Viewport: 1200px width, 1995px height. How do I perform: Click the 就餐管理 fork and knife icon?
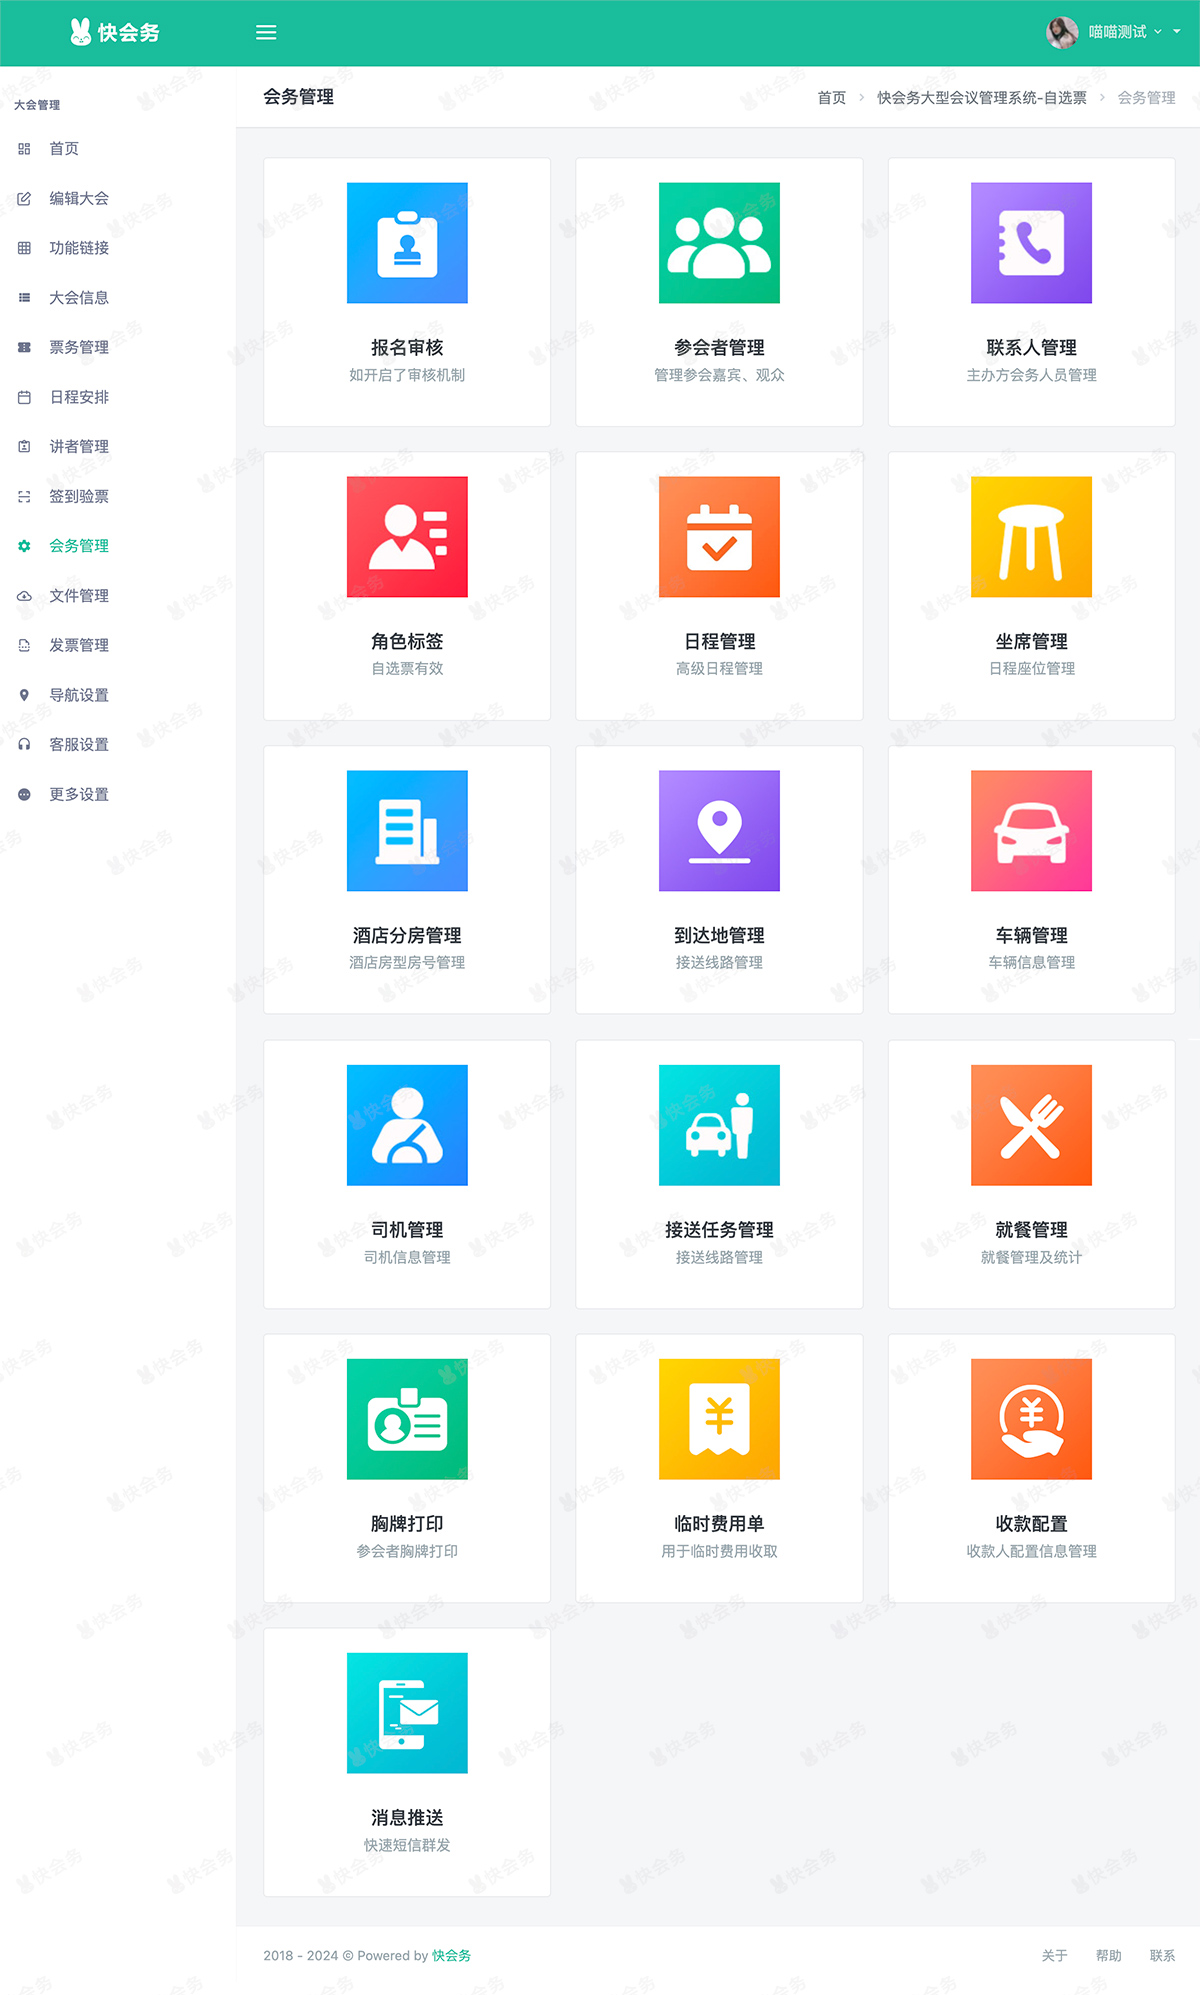[x=1031, y=1125]
